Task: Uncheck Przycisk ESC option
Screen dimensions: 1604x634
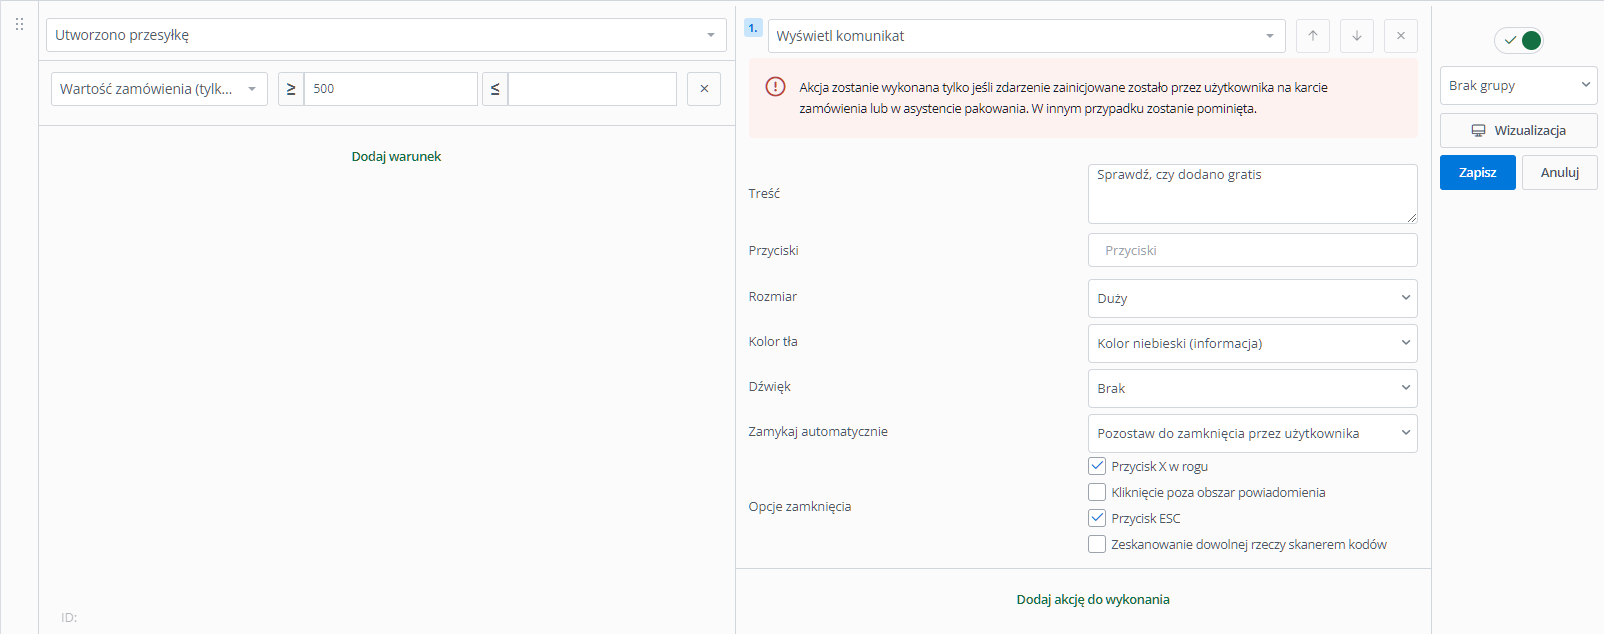Action: (x=1097, y=518)
